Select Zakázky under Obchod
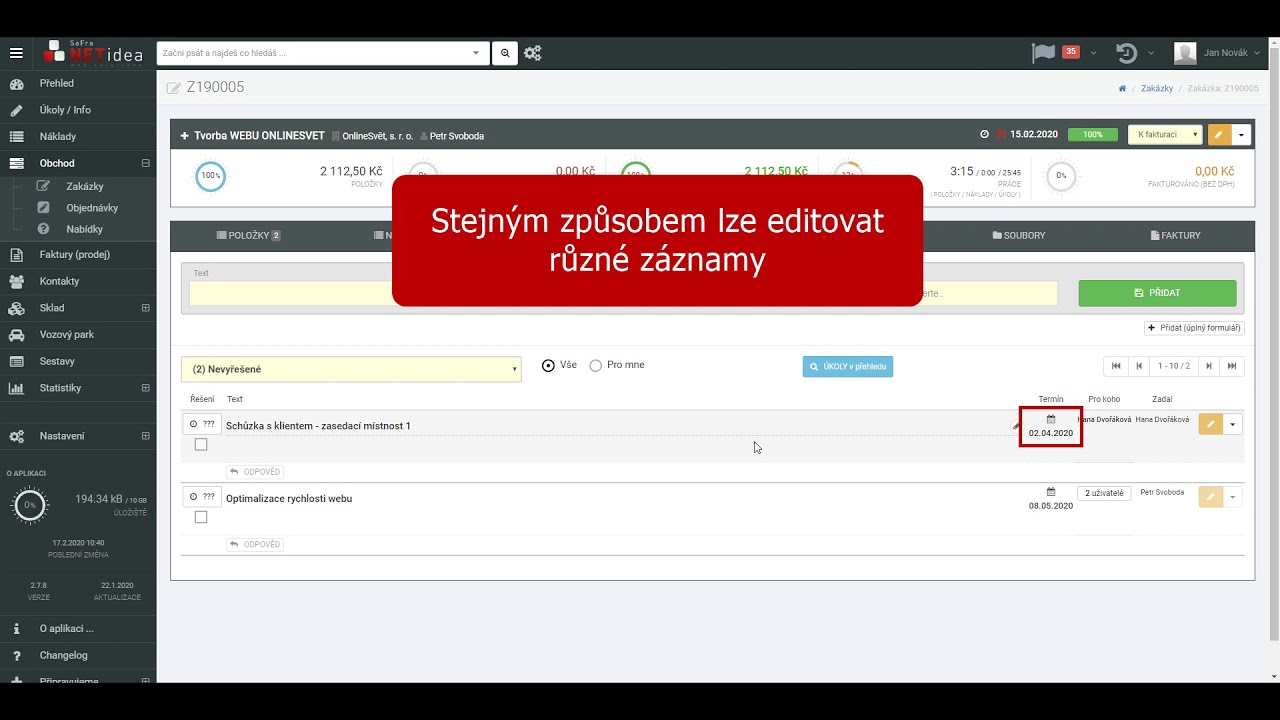Screen dimensions: 1280x720 85,186
